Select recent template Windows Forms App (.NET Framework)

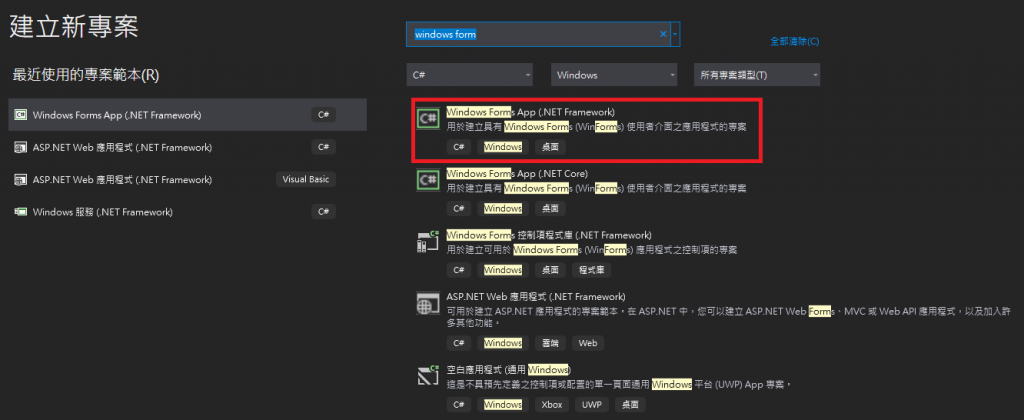(x=188, y=115)
